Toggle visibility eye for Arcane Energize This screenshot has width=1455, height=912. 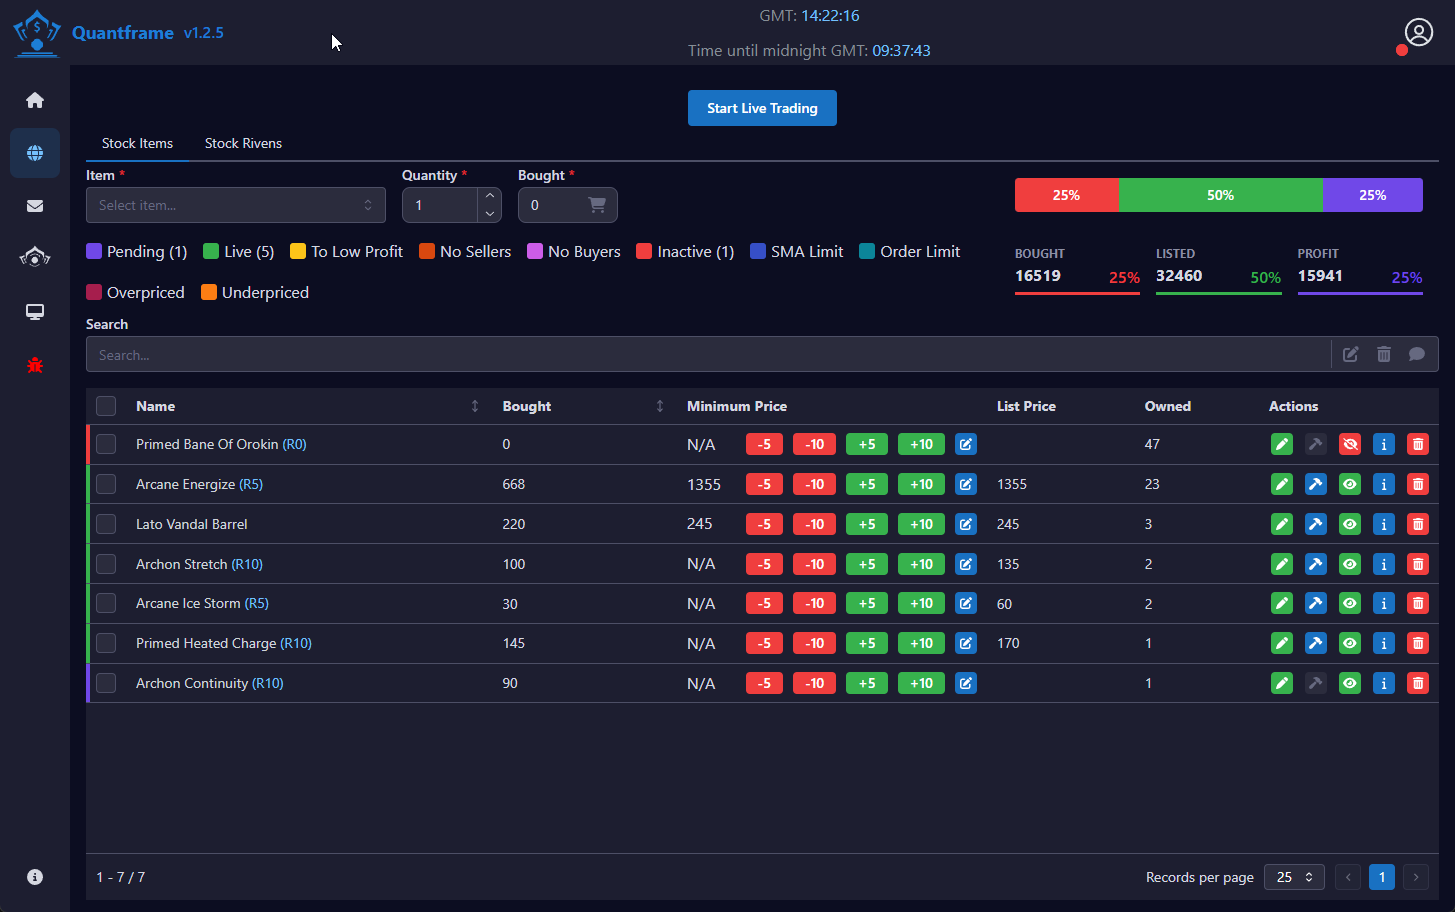(1350, 484)
